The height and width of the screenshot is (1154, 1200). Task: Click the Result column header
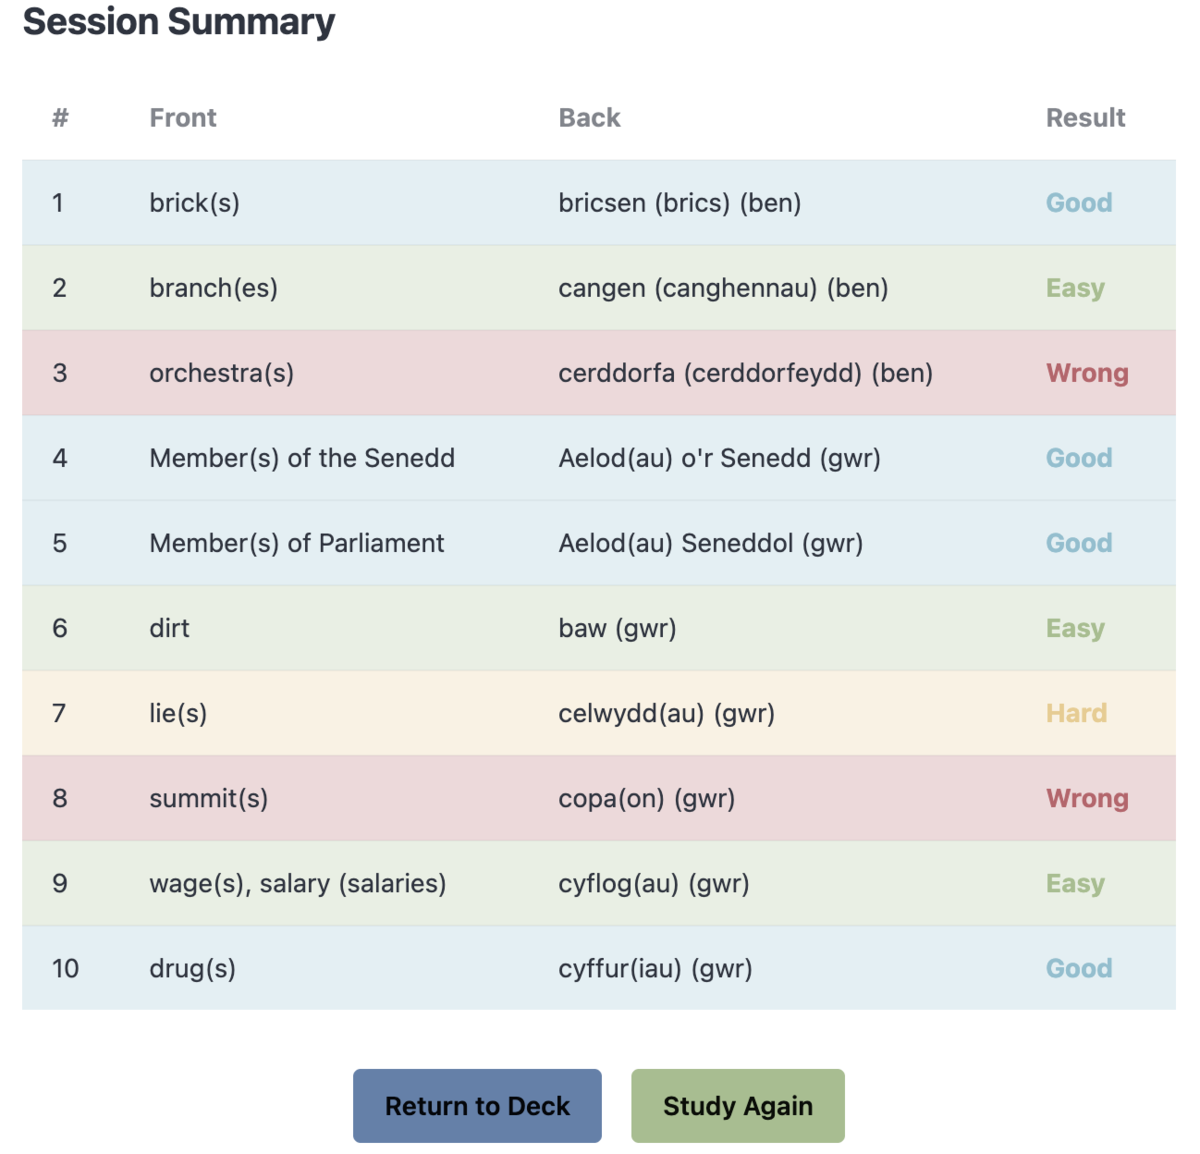coord(1085,118)
